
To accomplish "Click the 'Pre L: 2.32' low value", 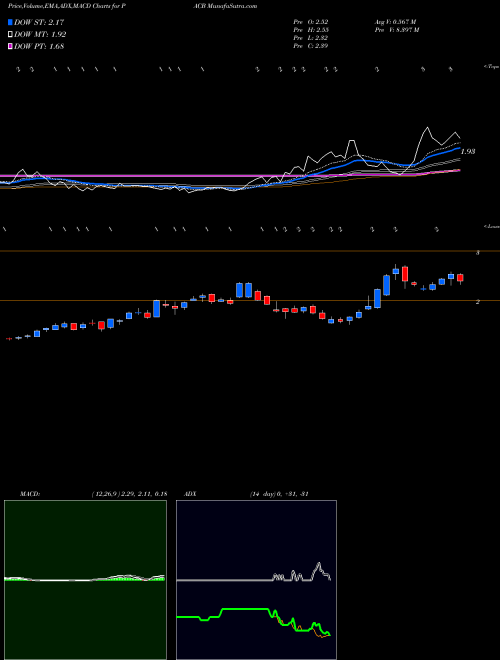I will click(x=311, y=38).
